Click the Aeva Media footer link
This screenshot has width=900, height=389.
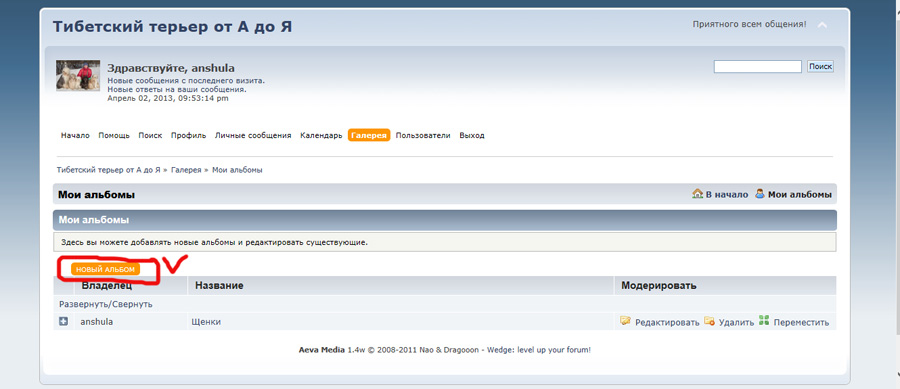click(x=321, y=349)
